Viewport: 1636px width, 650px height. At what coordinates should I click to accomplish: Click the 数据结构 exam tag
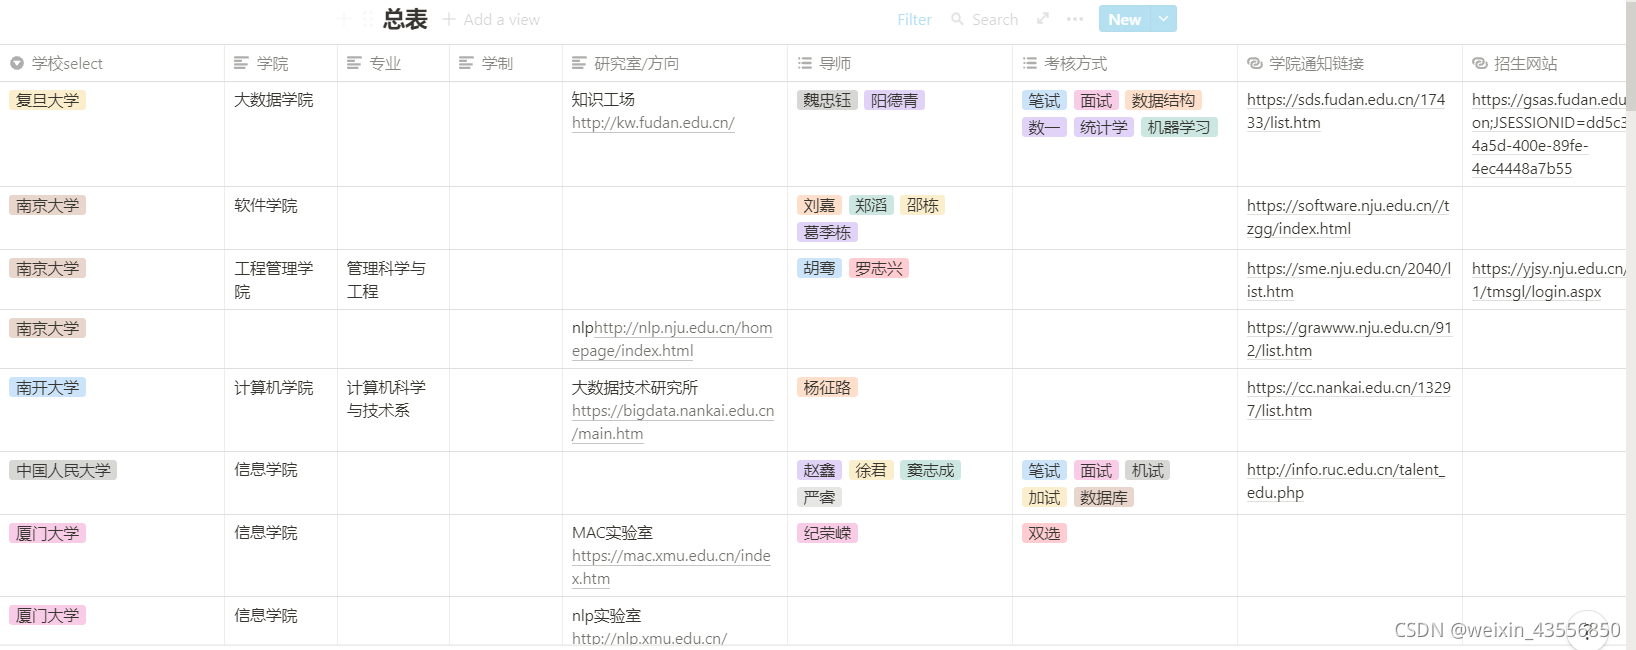point(1163,100)
